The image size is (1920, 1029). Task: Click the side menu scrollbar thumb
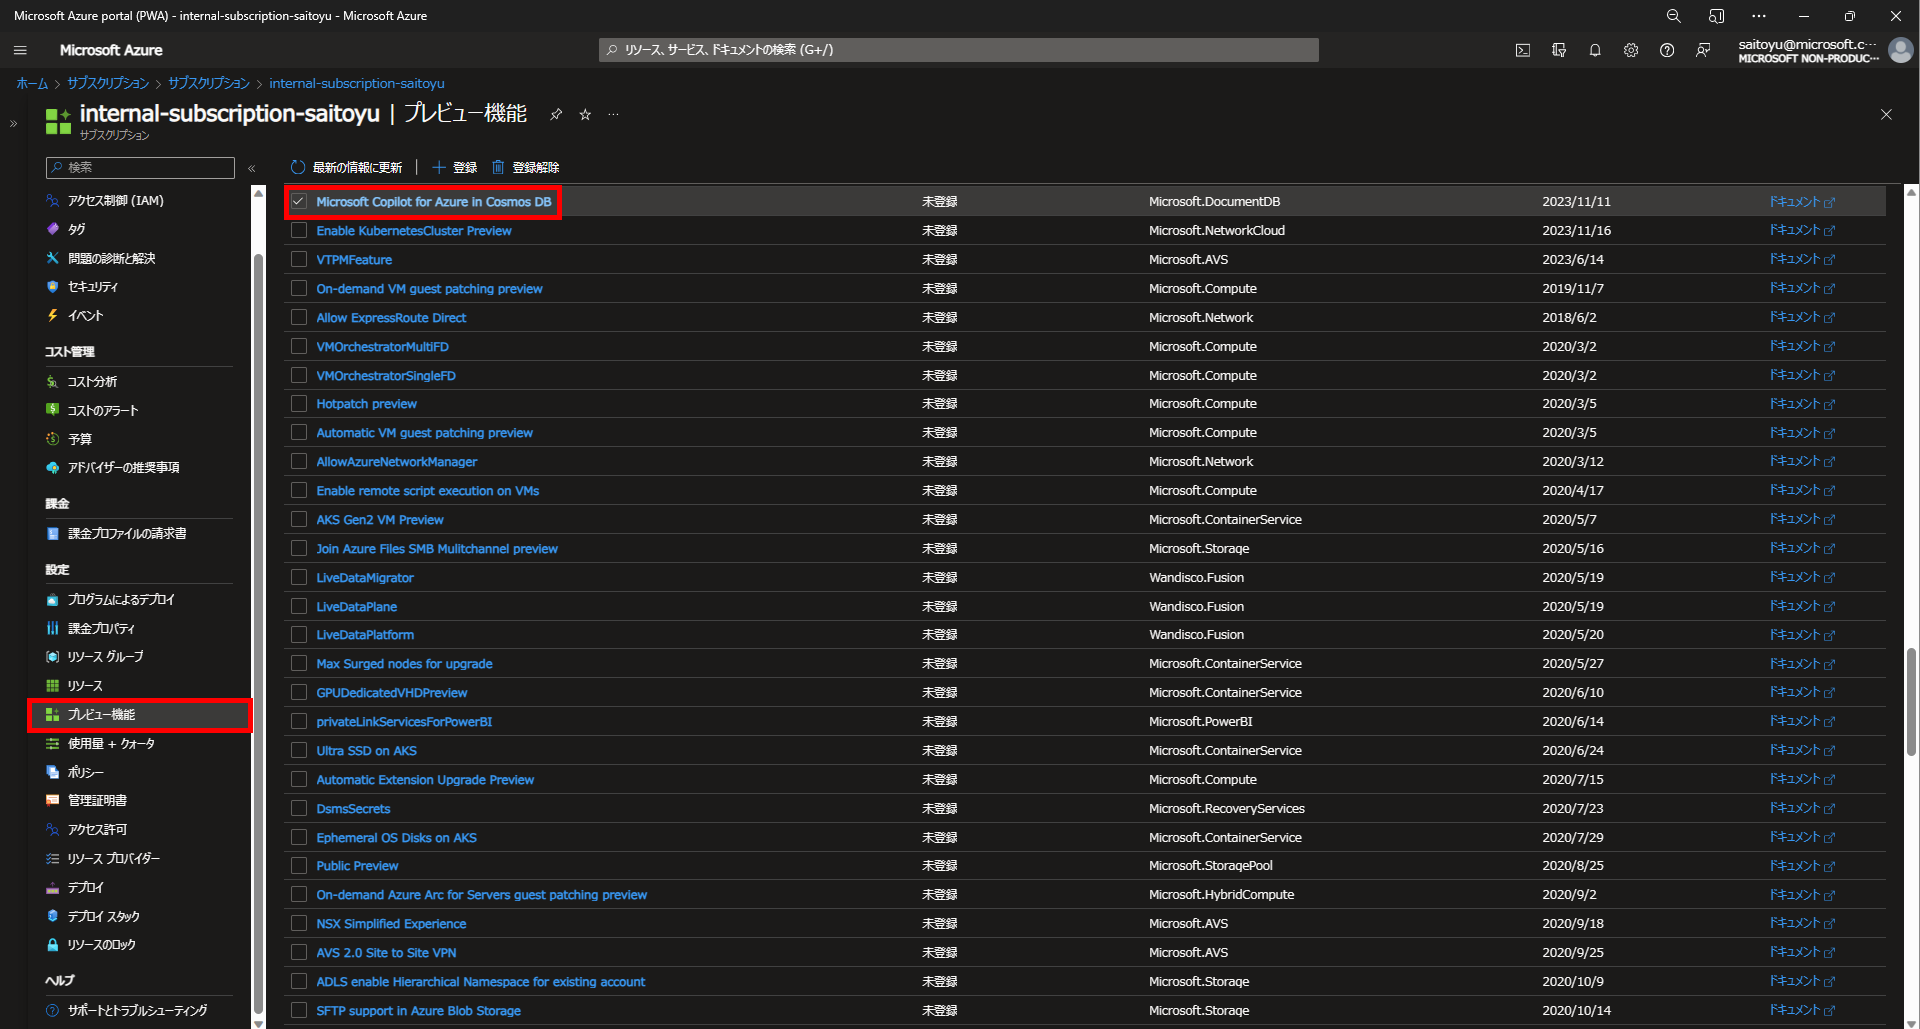pos(258,634)
